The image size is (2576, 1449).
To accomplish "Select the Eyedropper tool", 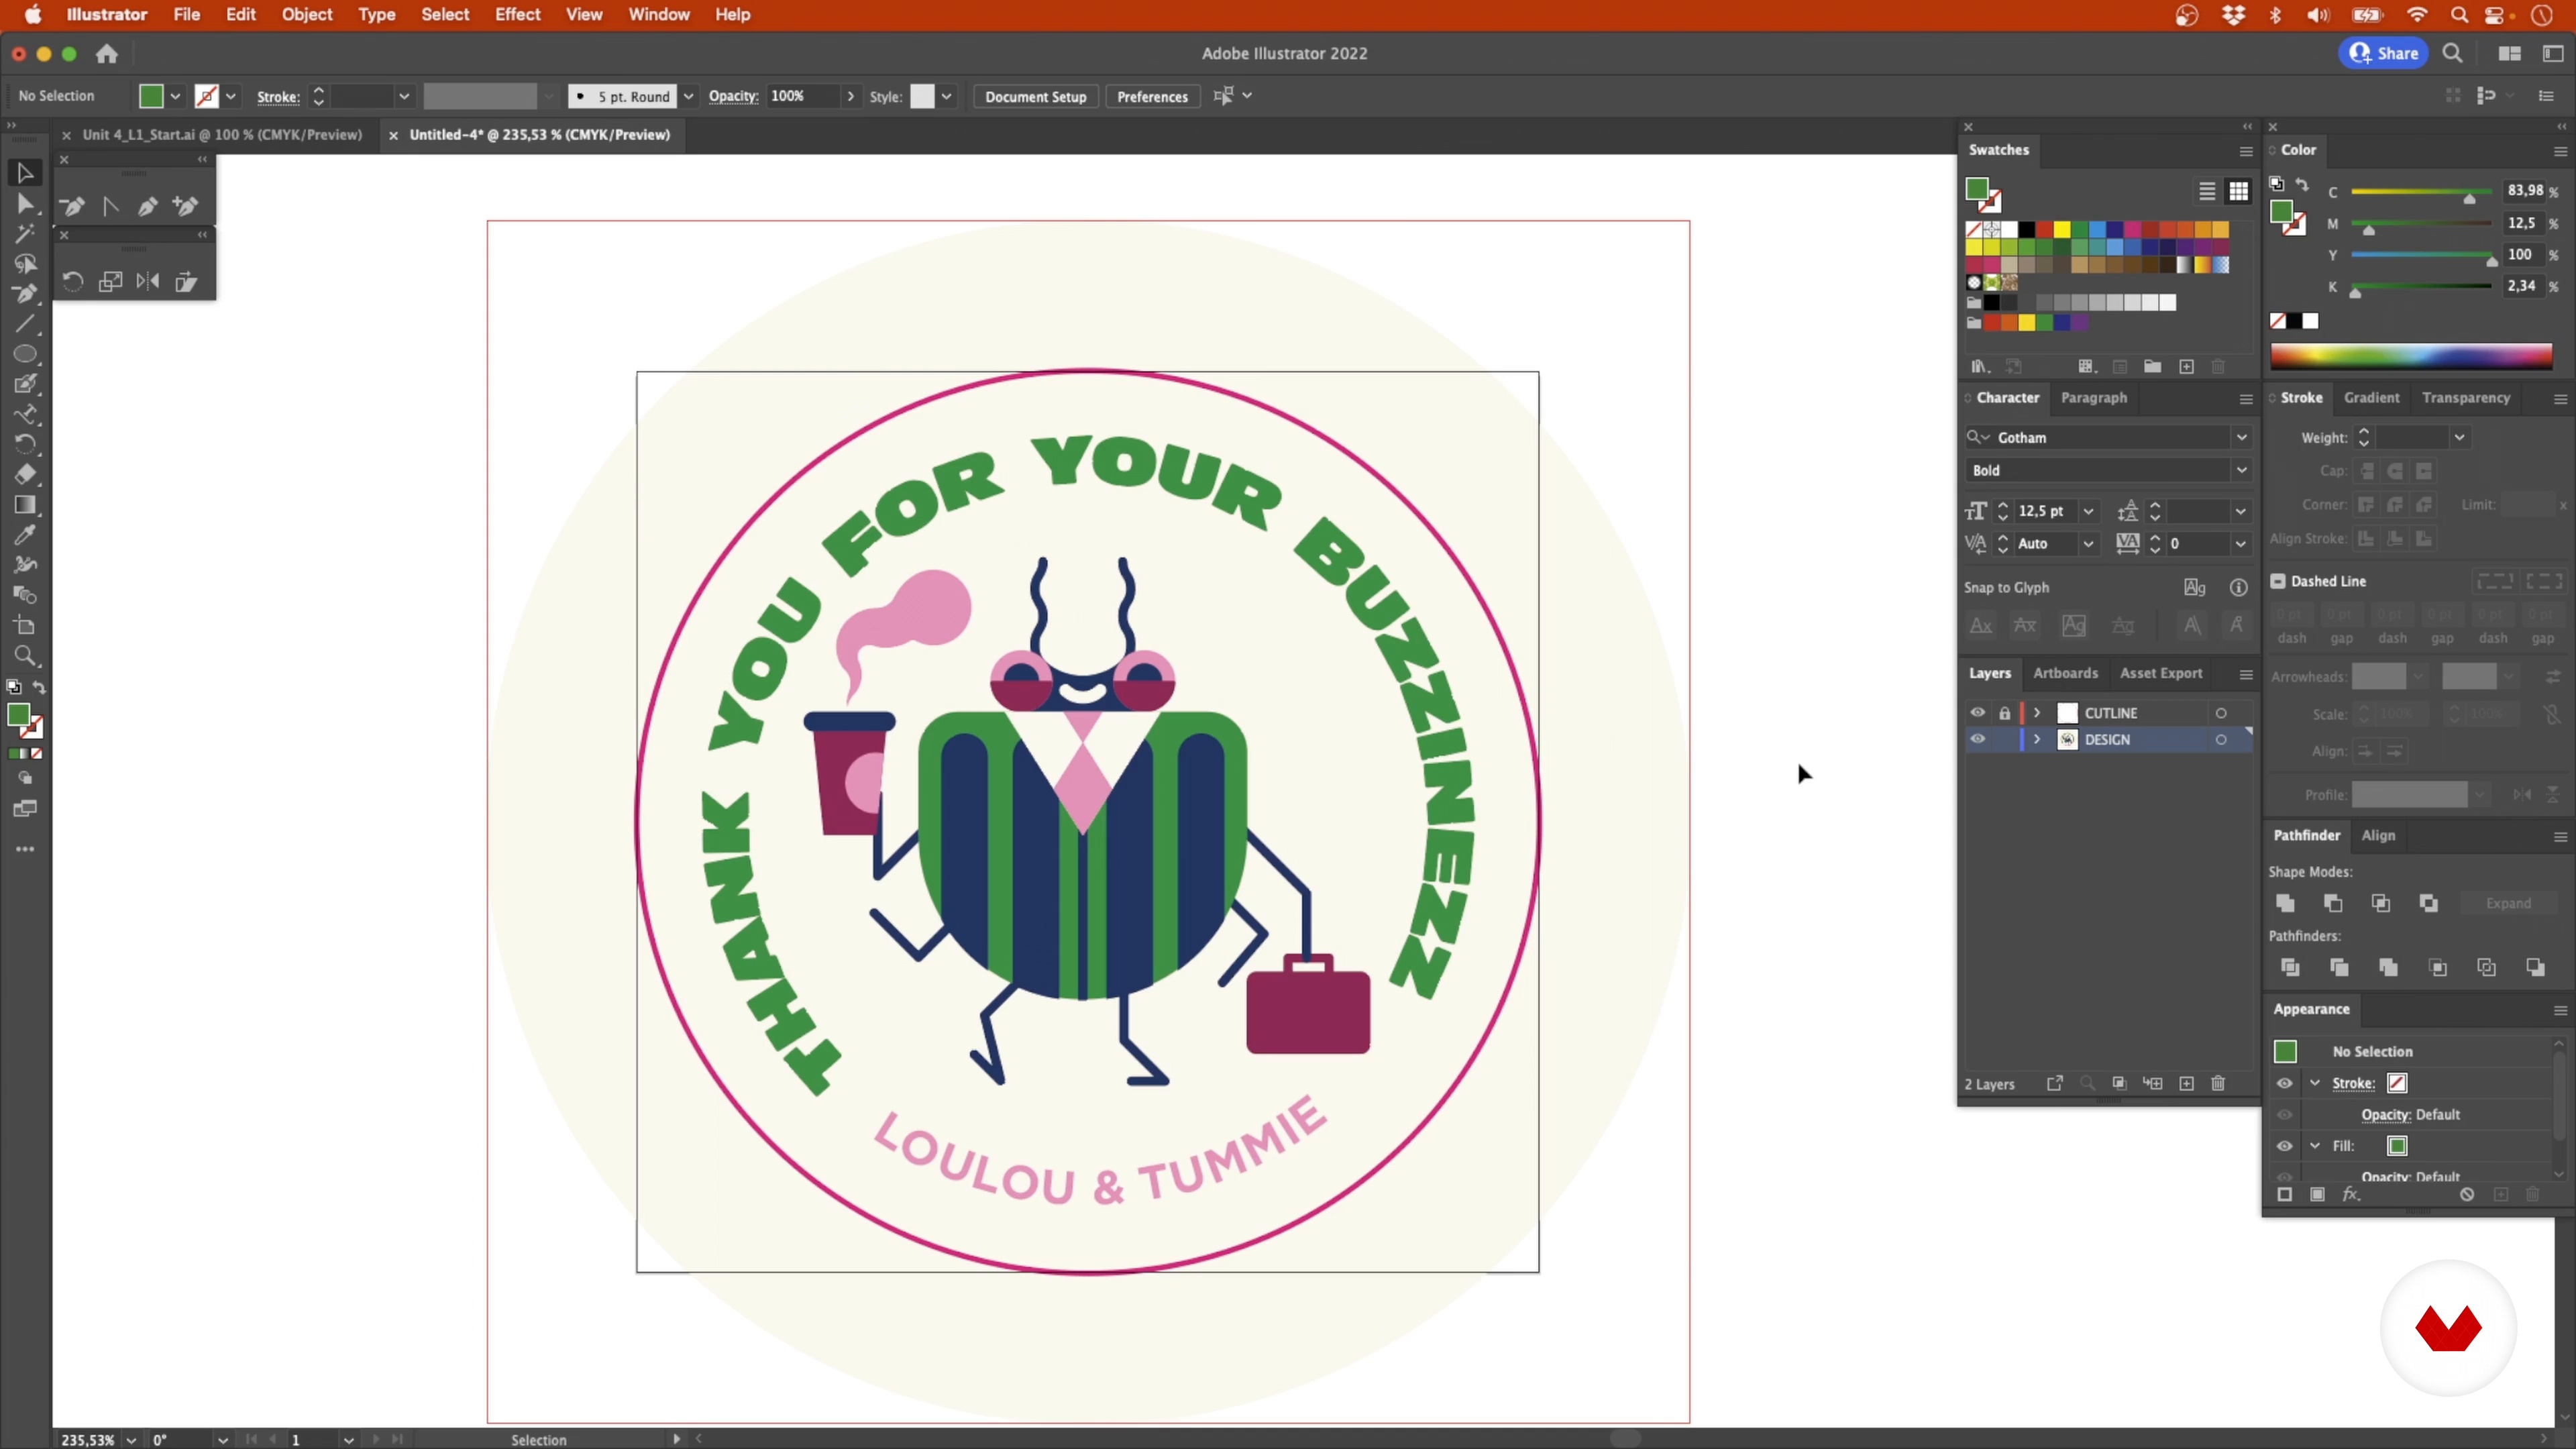I will coord(25,535).
